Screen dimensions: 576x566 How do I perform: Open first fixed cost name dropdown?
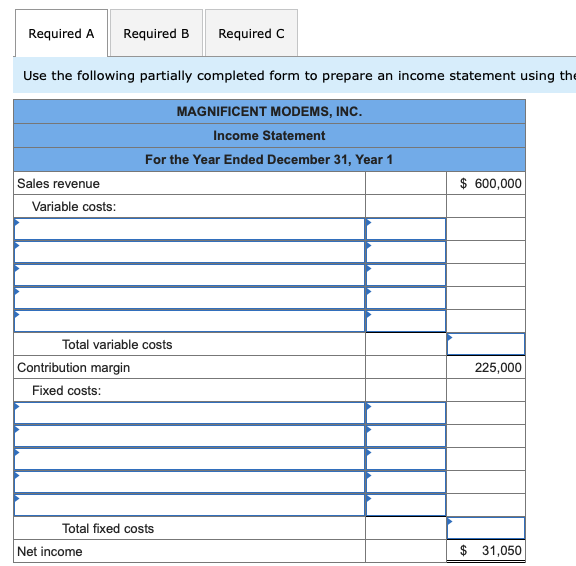tap(190, 413)
